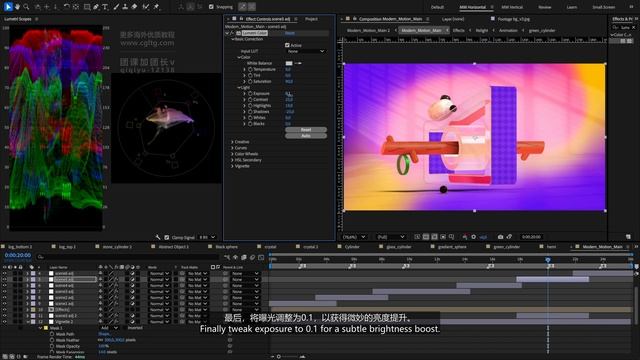Click the Exposure stopwatch icon
640x360 pixels.
coord(250,93)
